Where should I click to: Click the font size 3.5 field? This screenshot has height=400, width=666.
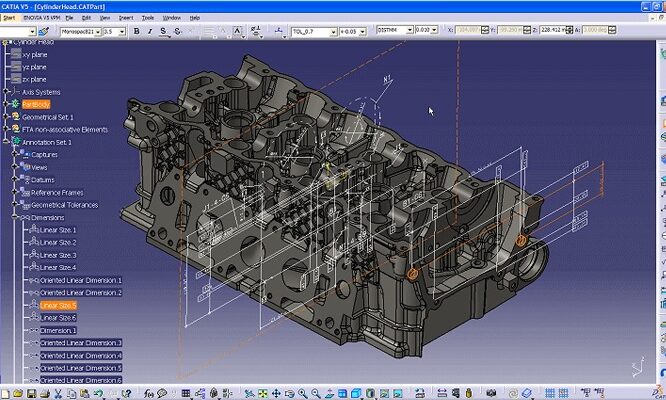[108, 31]
